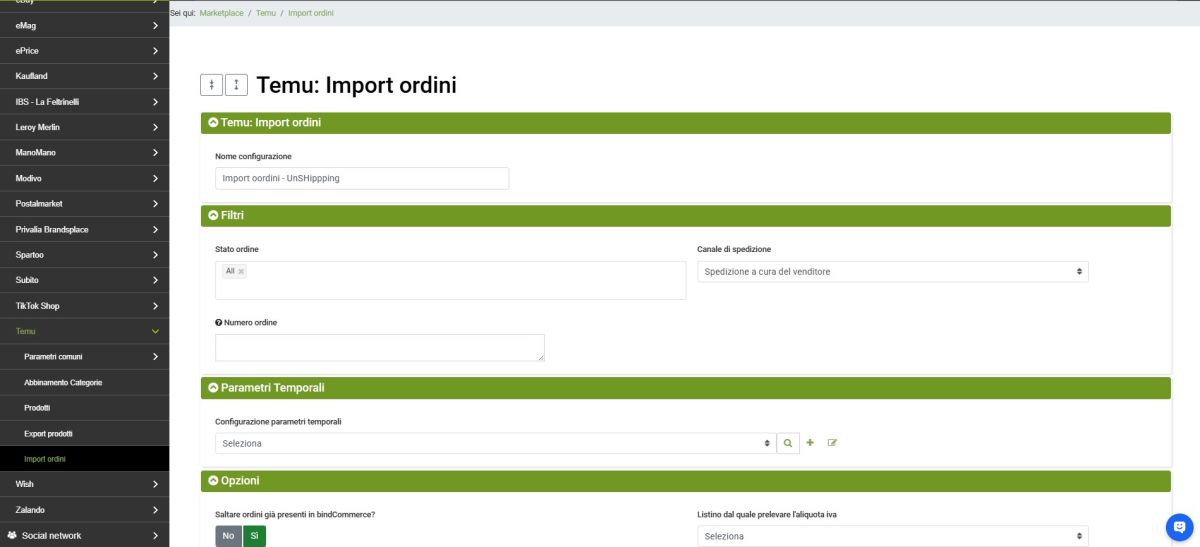Click the green plus add configuration icon
The height and width of the screenshot is (547, 1200).
810,443
